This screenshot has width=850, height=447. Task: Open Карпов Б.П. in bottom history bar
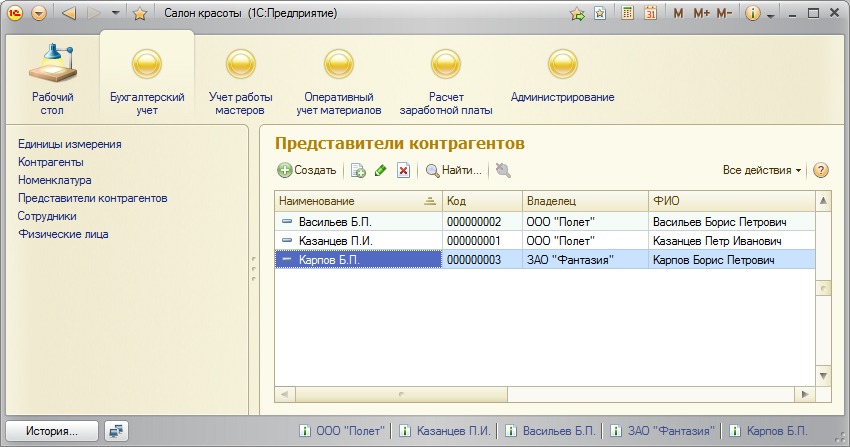(x=768, y=431)
